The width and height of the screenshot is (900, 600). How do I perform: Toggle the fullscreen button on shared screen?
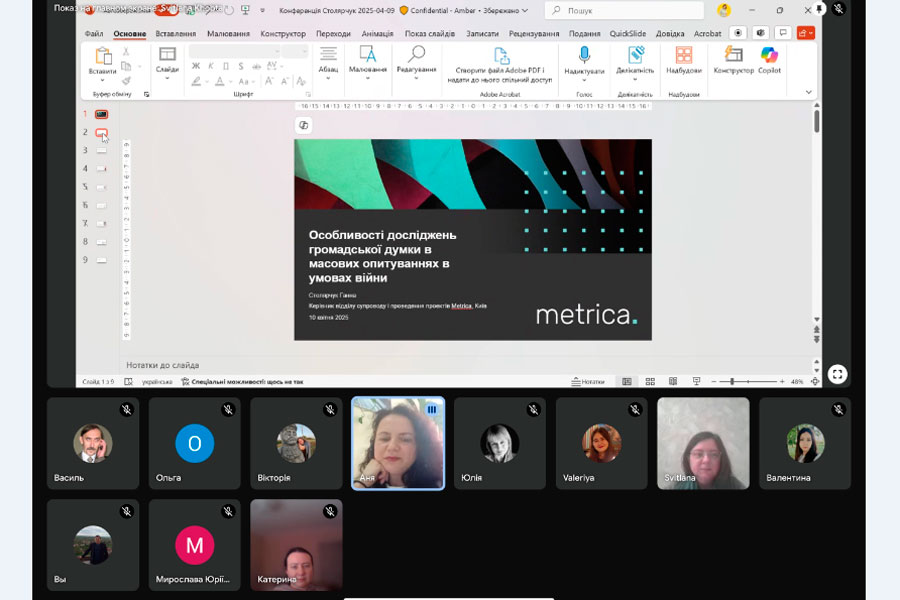tap(838, 374)
